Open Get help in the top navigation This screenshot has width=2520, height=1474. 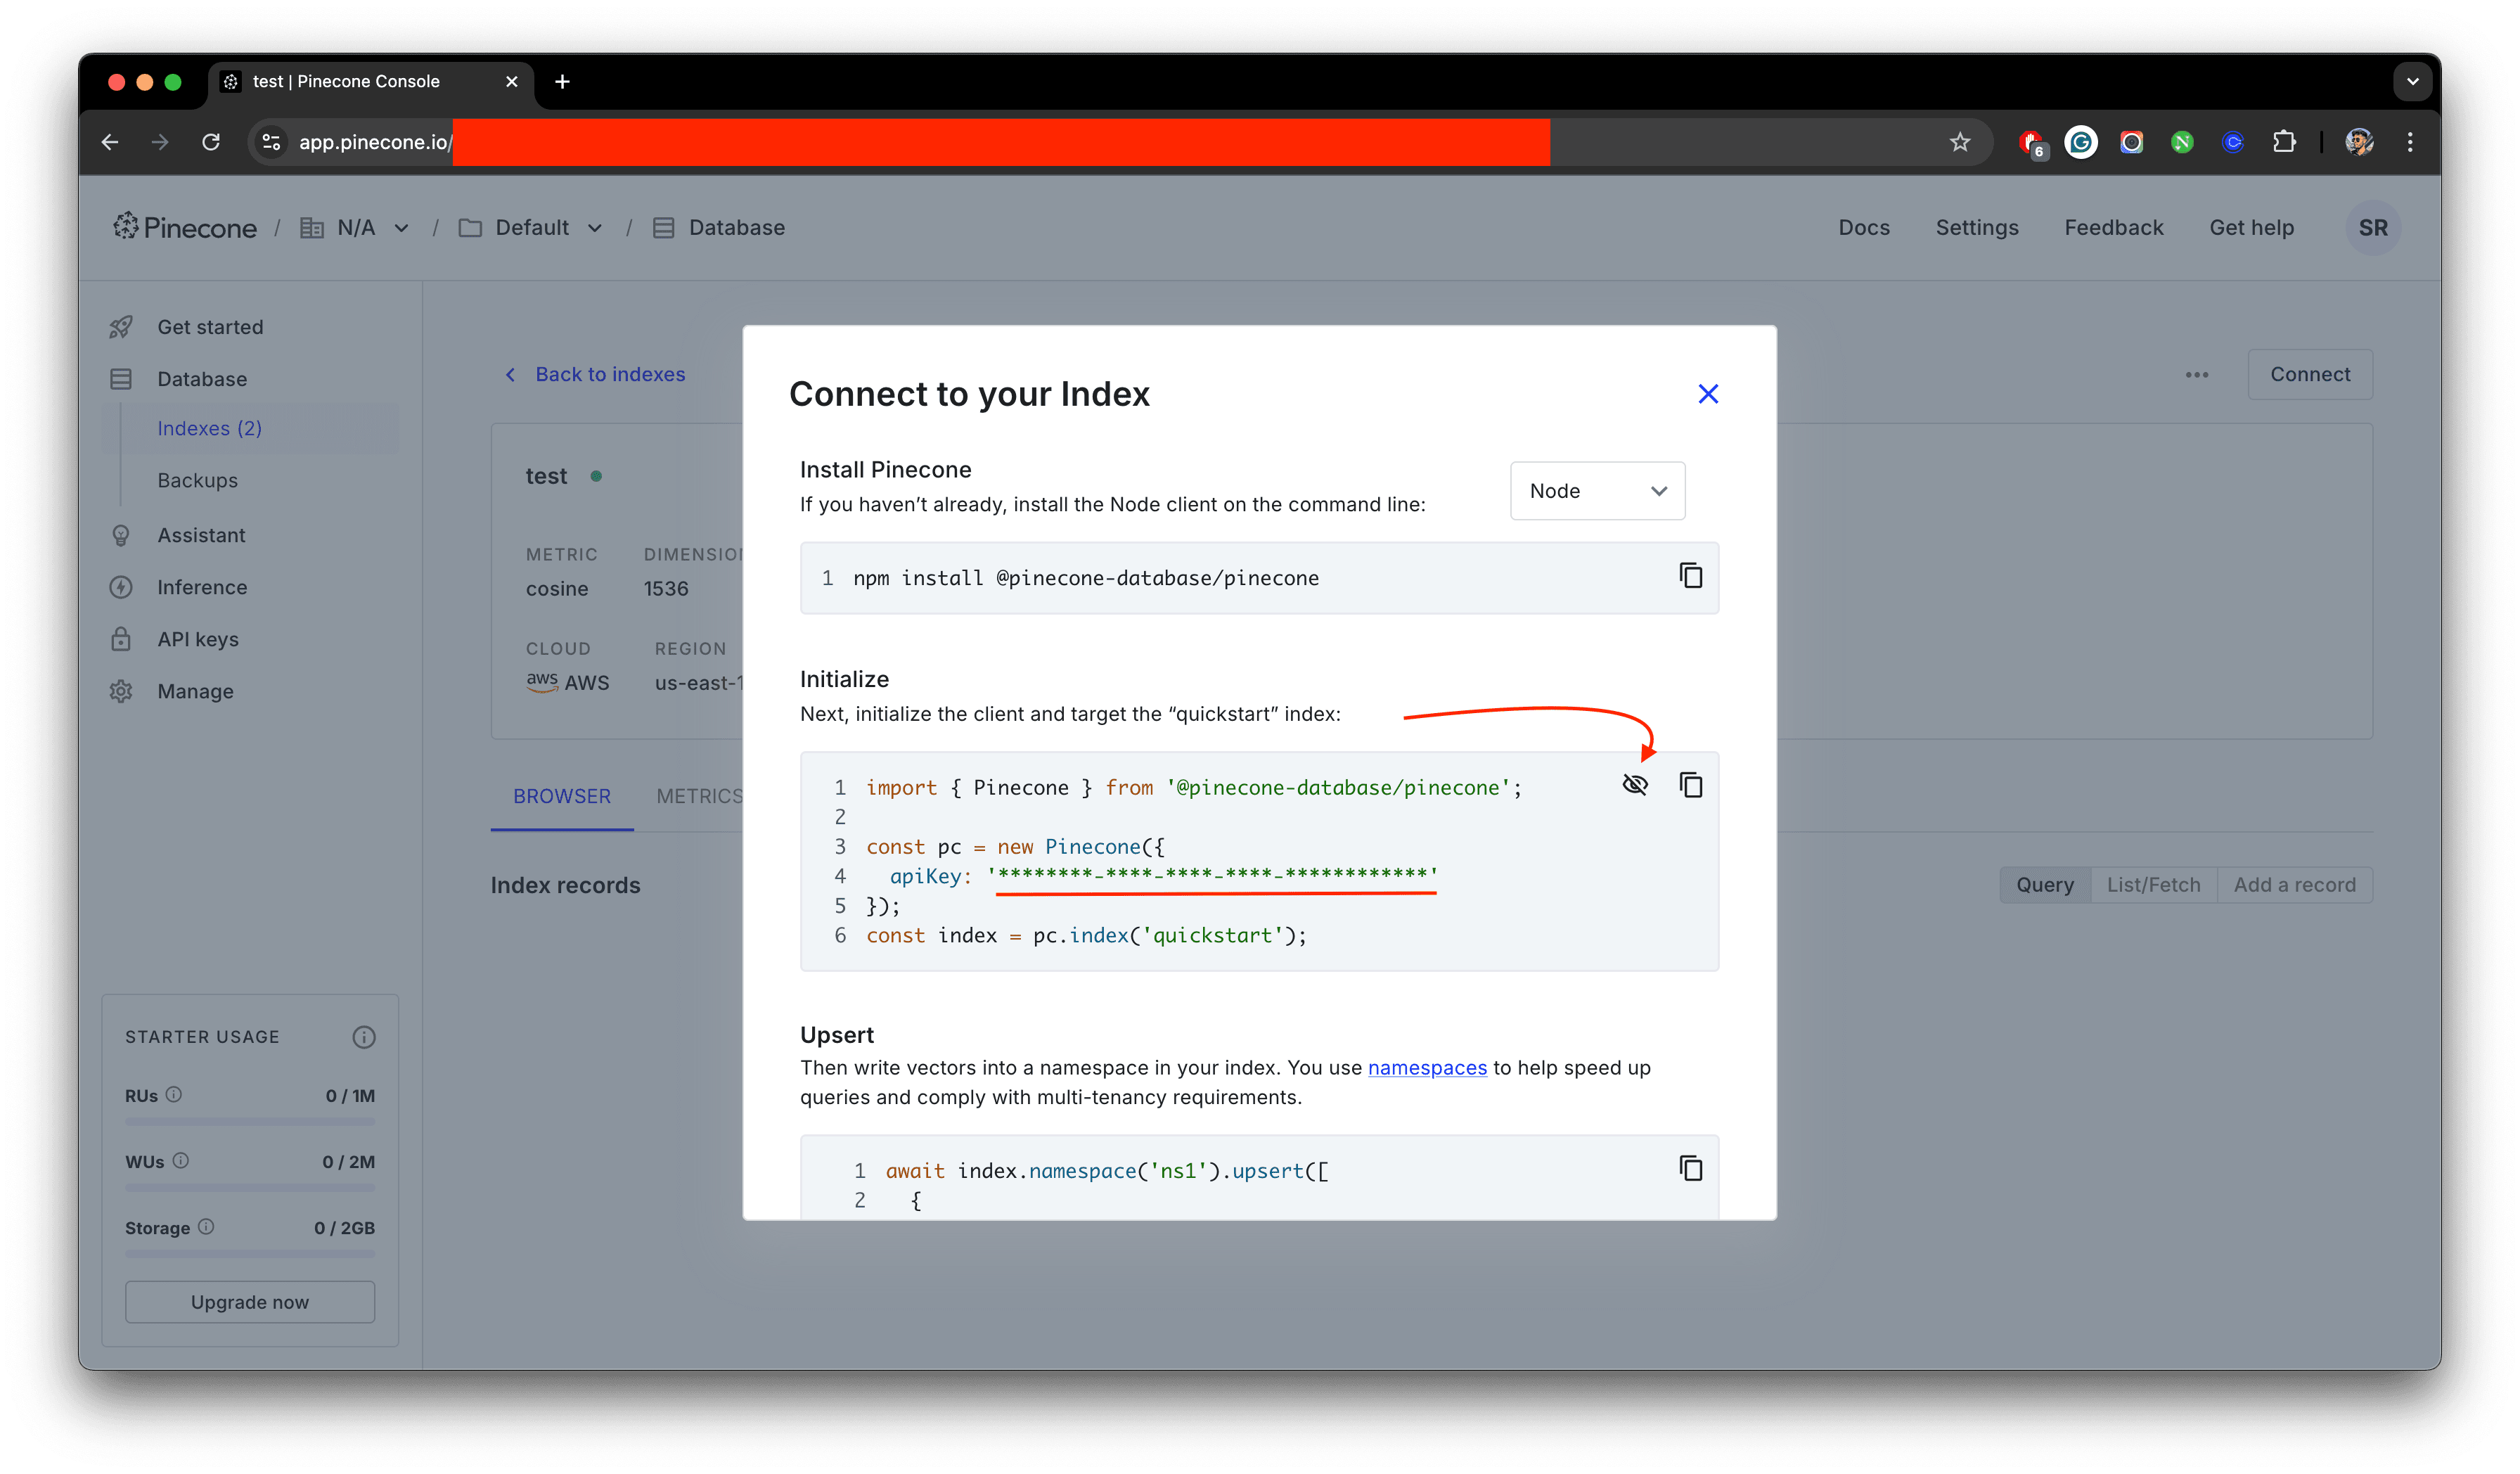2252,228
